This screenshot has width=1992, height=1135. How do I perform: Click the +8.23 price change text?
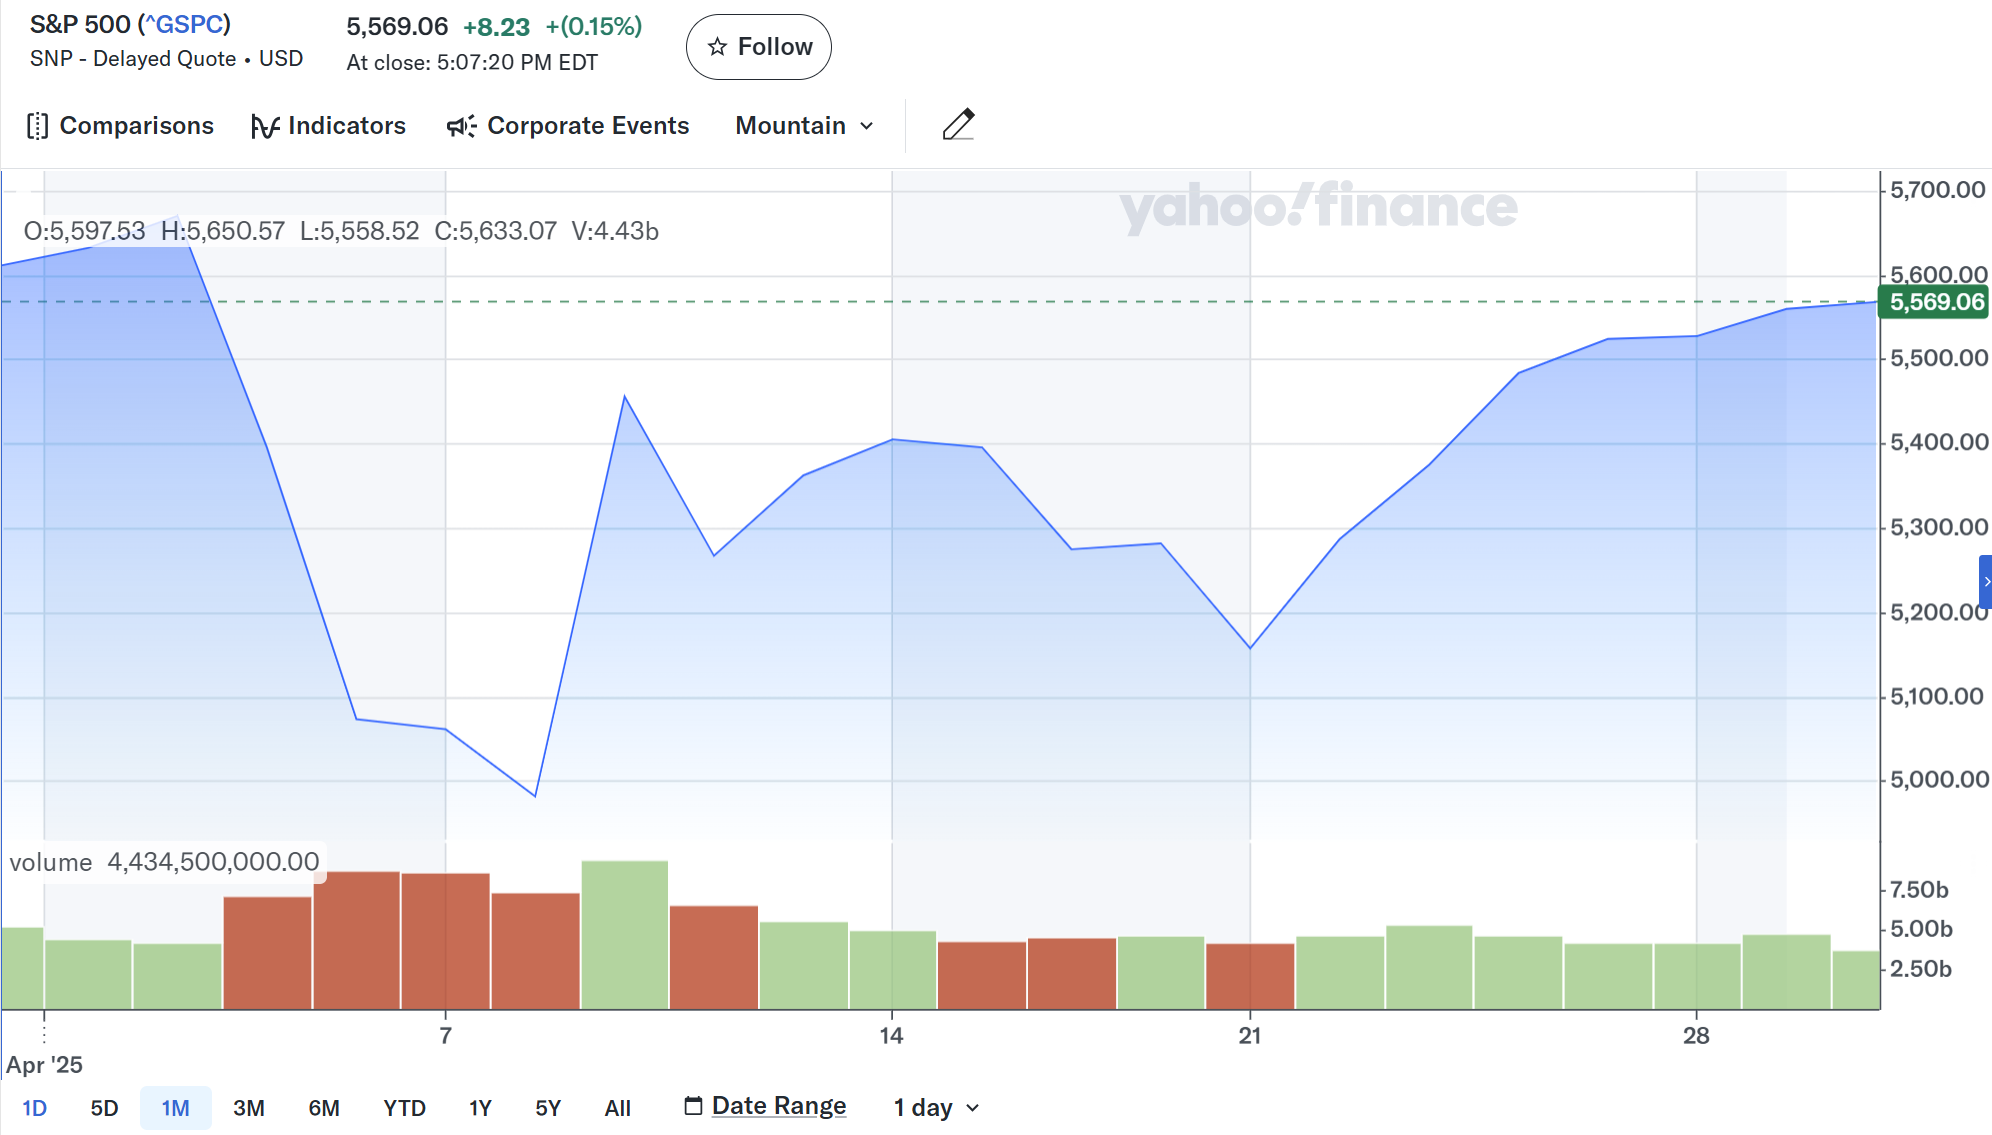496,27
